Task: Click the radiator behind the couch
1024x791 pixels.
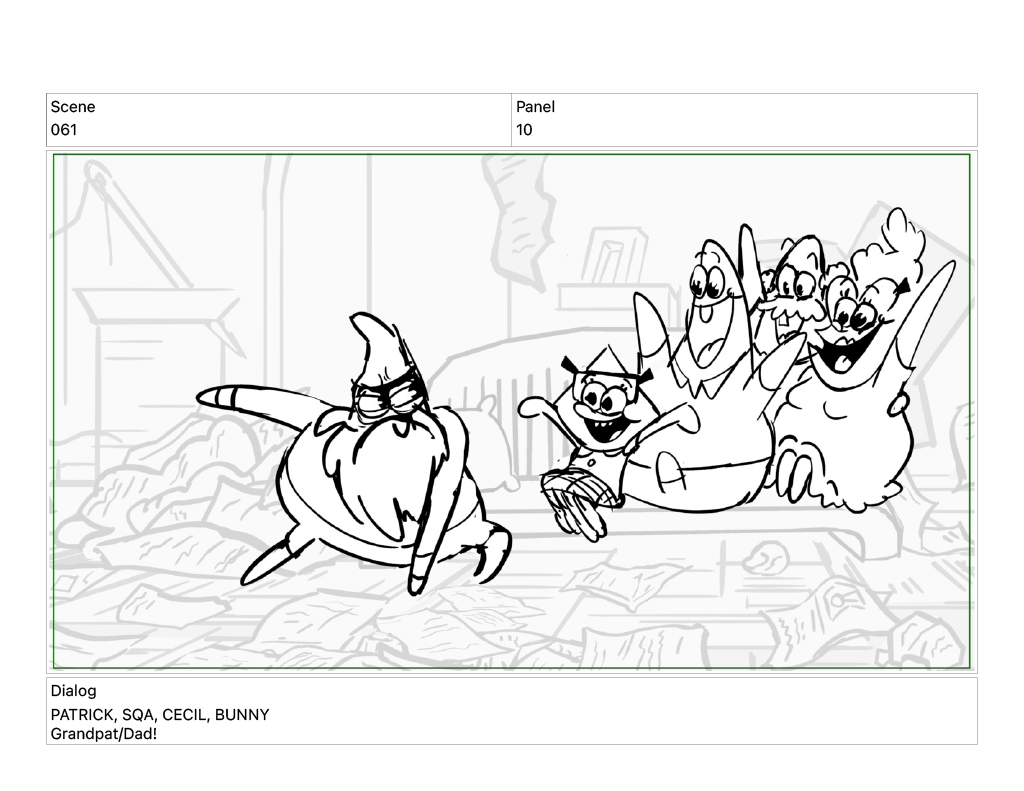Action: (x=520, y=400)
